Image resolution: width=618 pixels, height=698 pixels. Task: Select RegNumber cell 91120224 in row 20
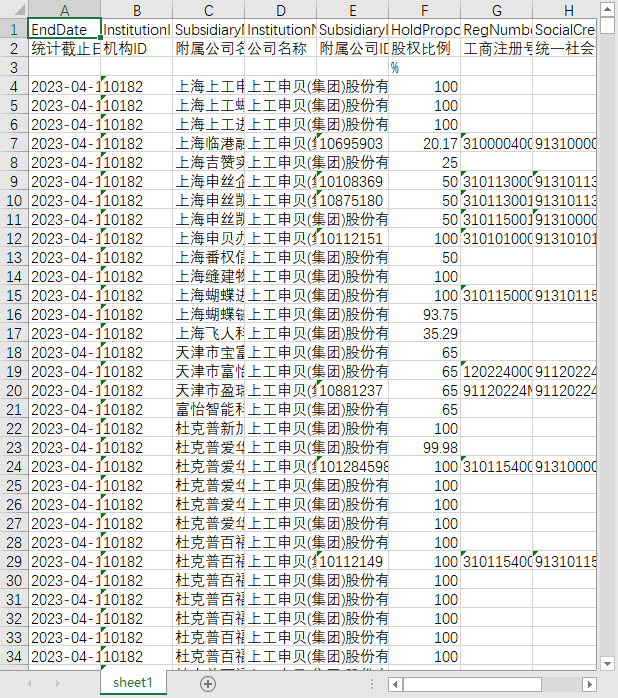[496, 390]
